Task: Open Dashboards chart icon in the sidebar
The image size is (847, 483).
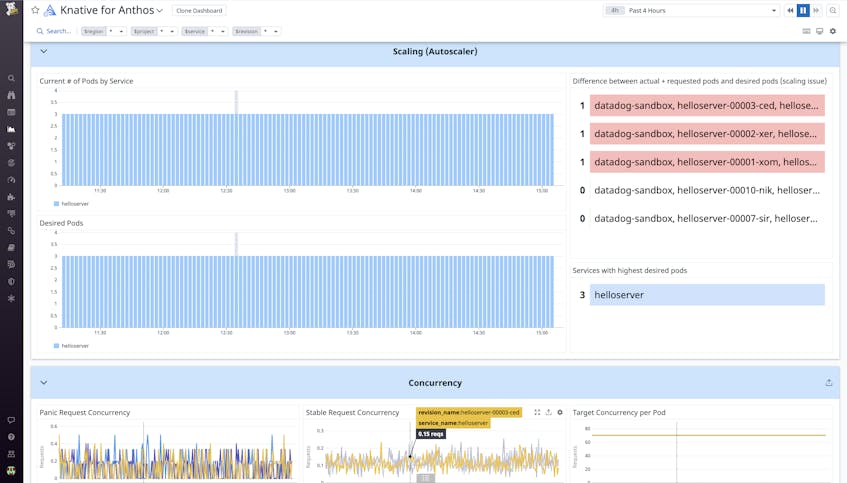Action: (11, 129)
